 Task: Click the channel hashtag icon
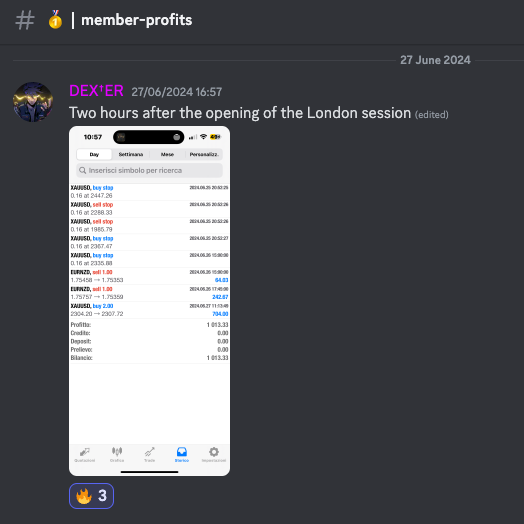25,20
